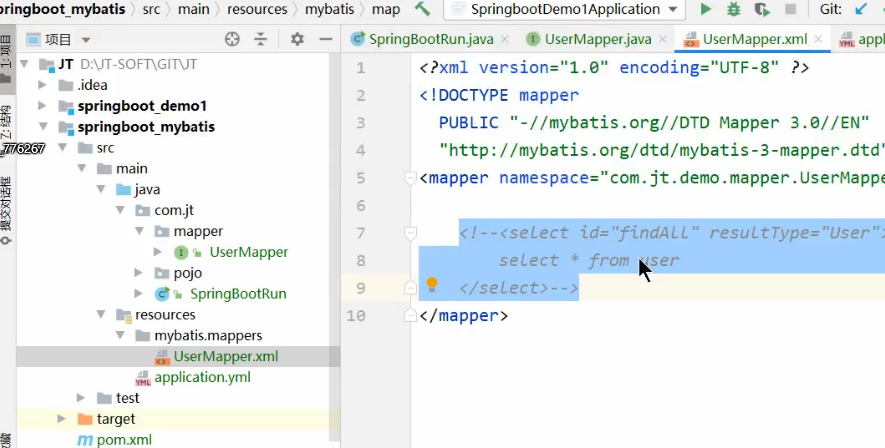This screenshot has height=448, width=885.
Task: Collapse the springboot_mybatis module
Action: 43,127
